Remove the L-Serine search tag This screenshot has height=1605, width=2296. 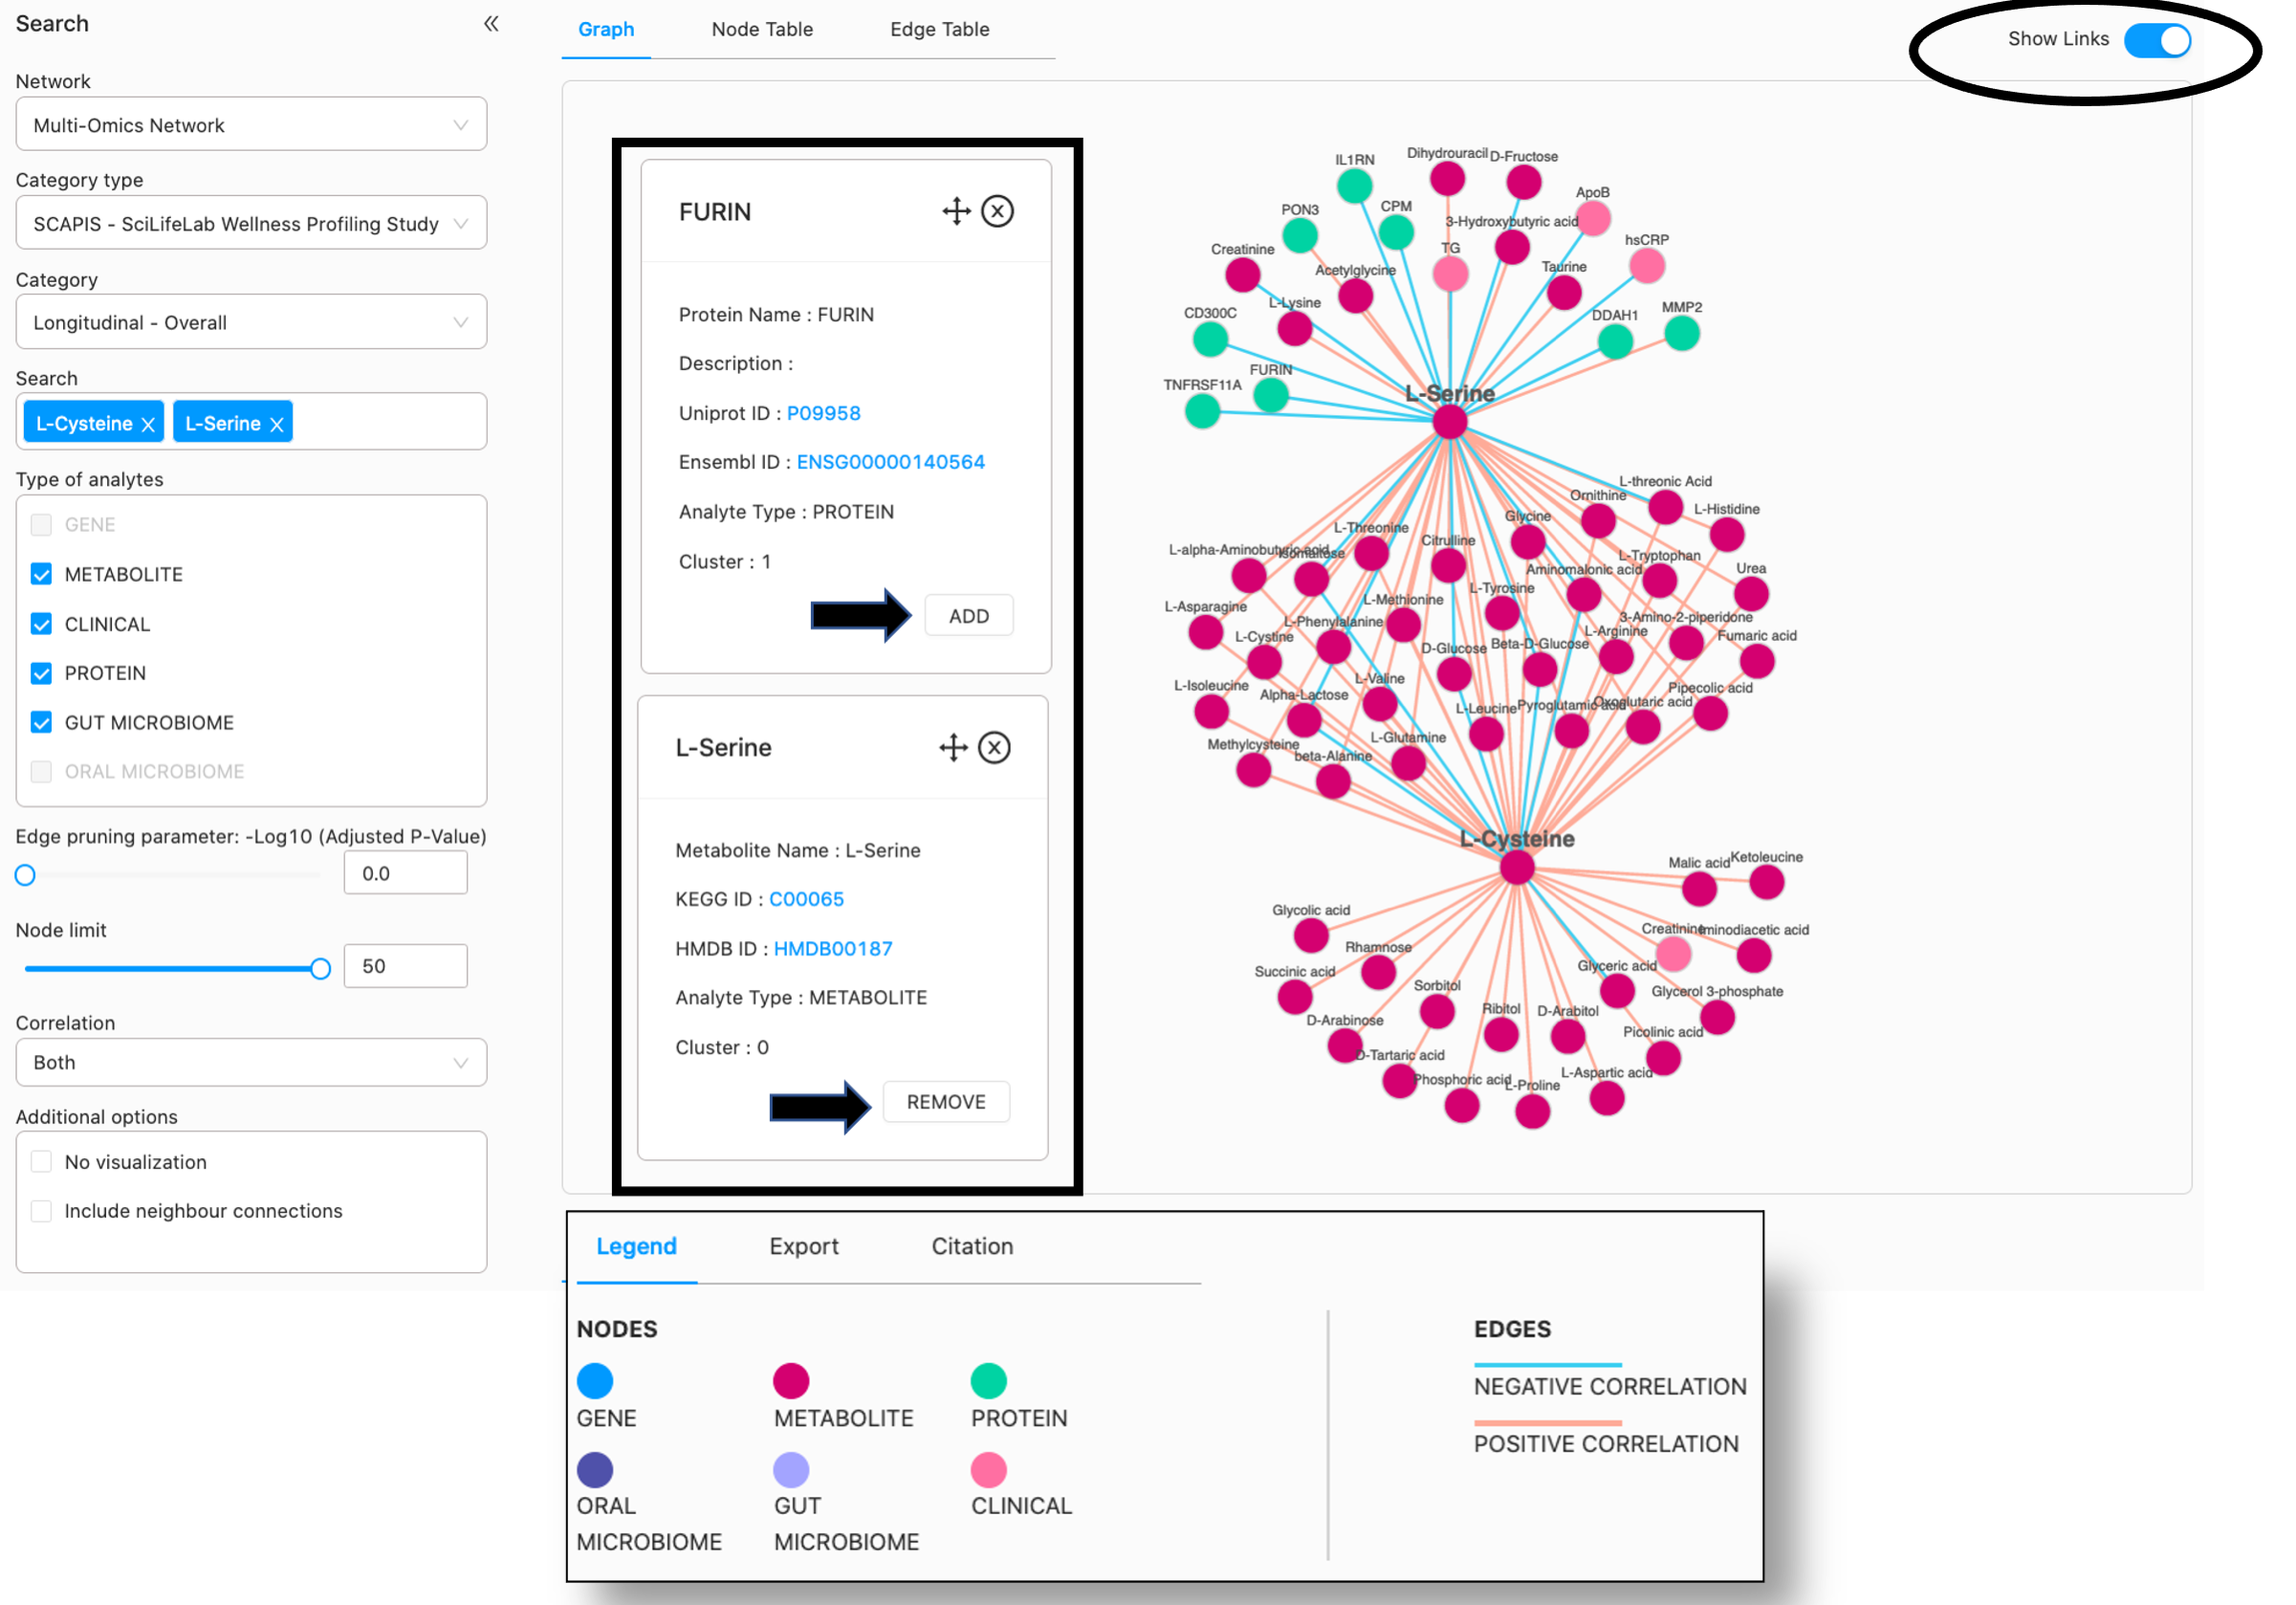point(277,424)
